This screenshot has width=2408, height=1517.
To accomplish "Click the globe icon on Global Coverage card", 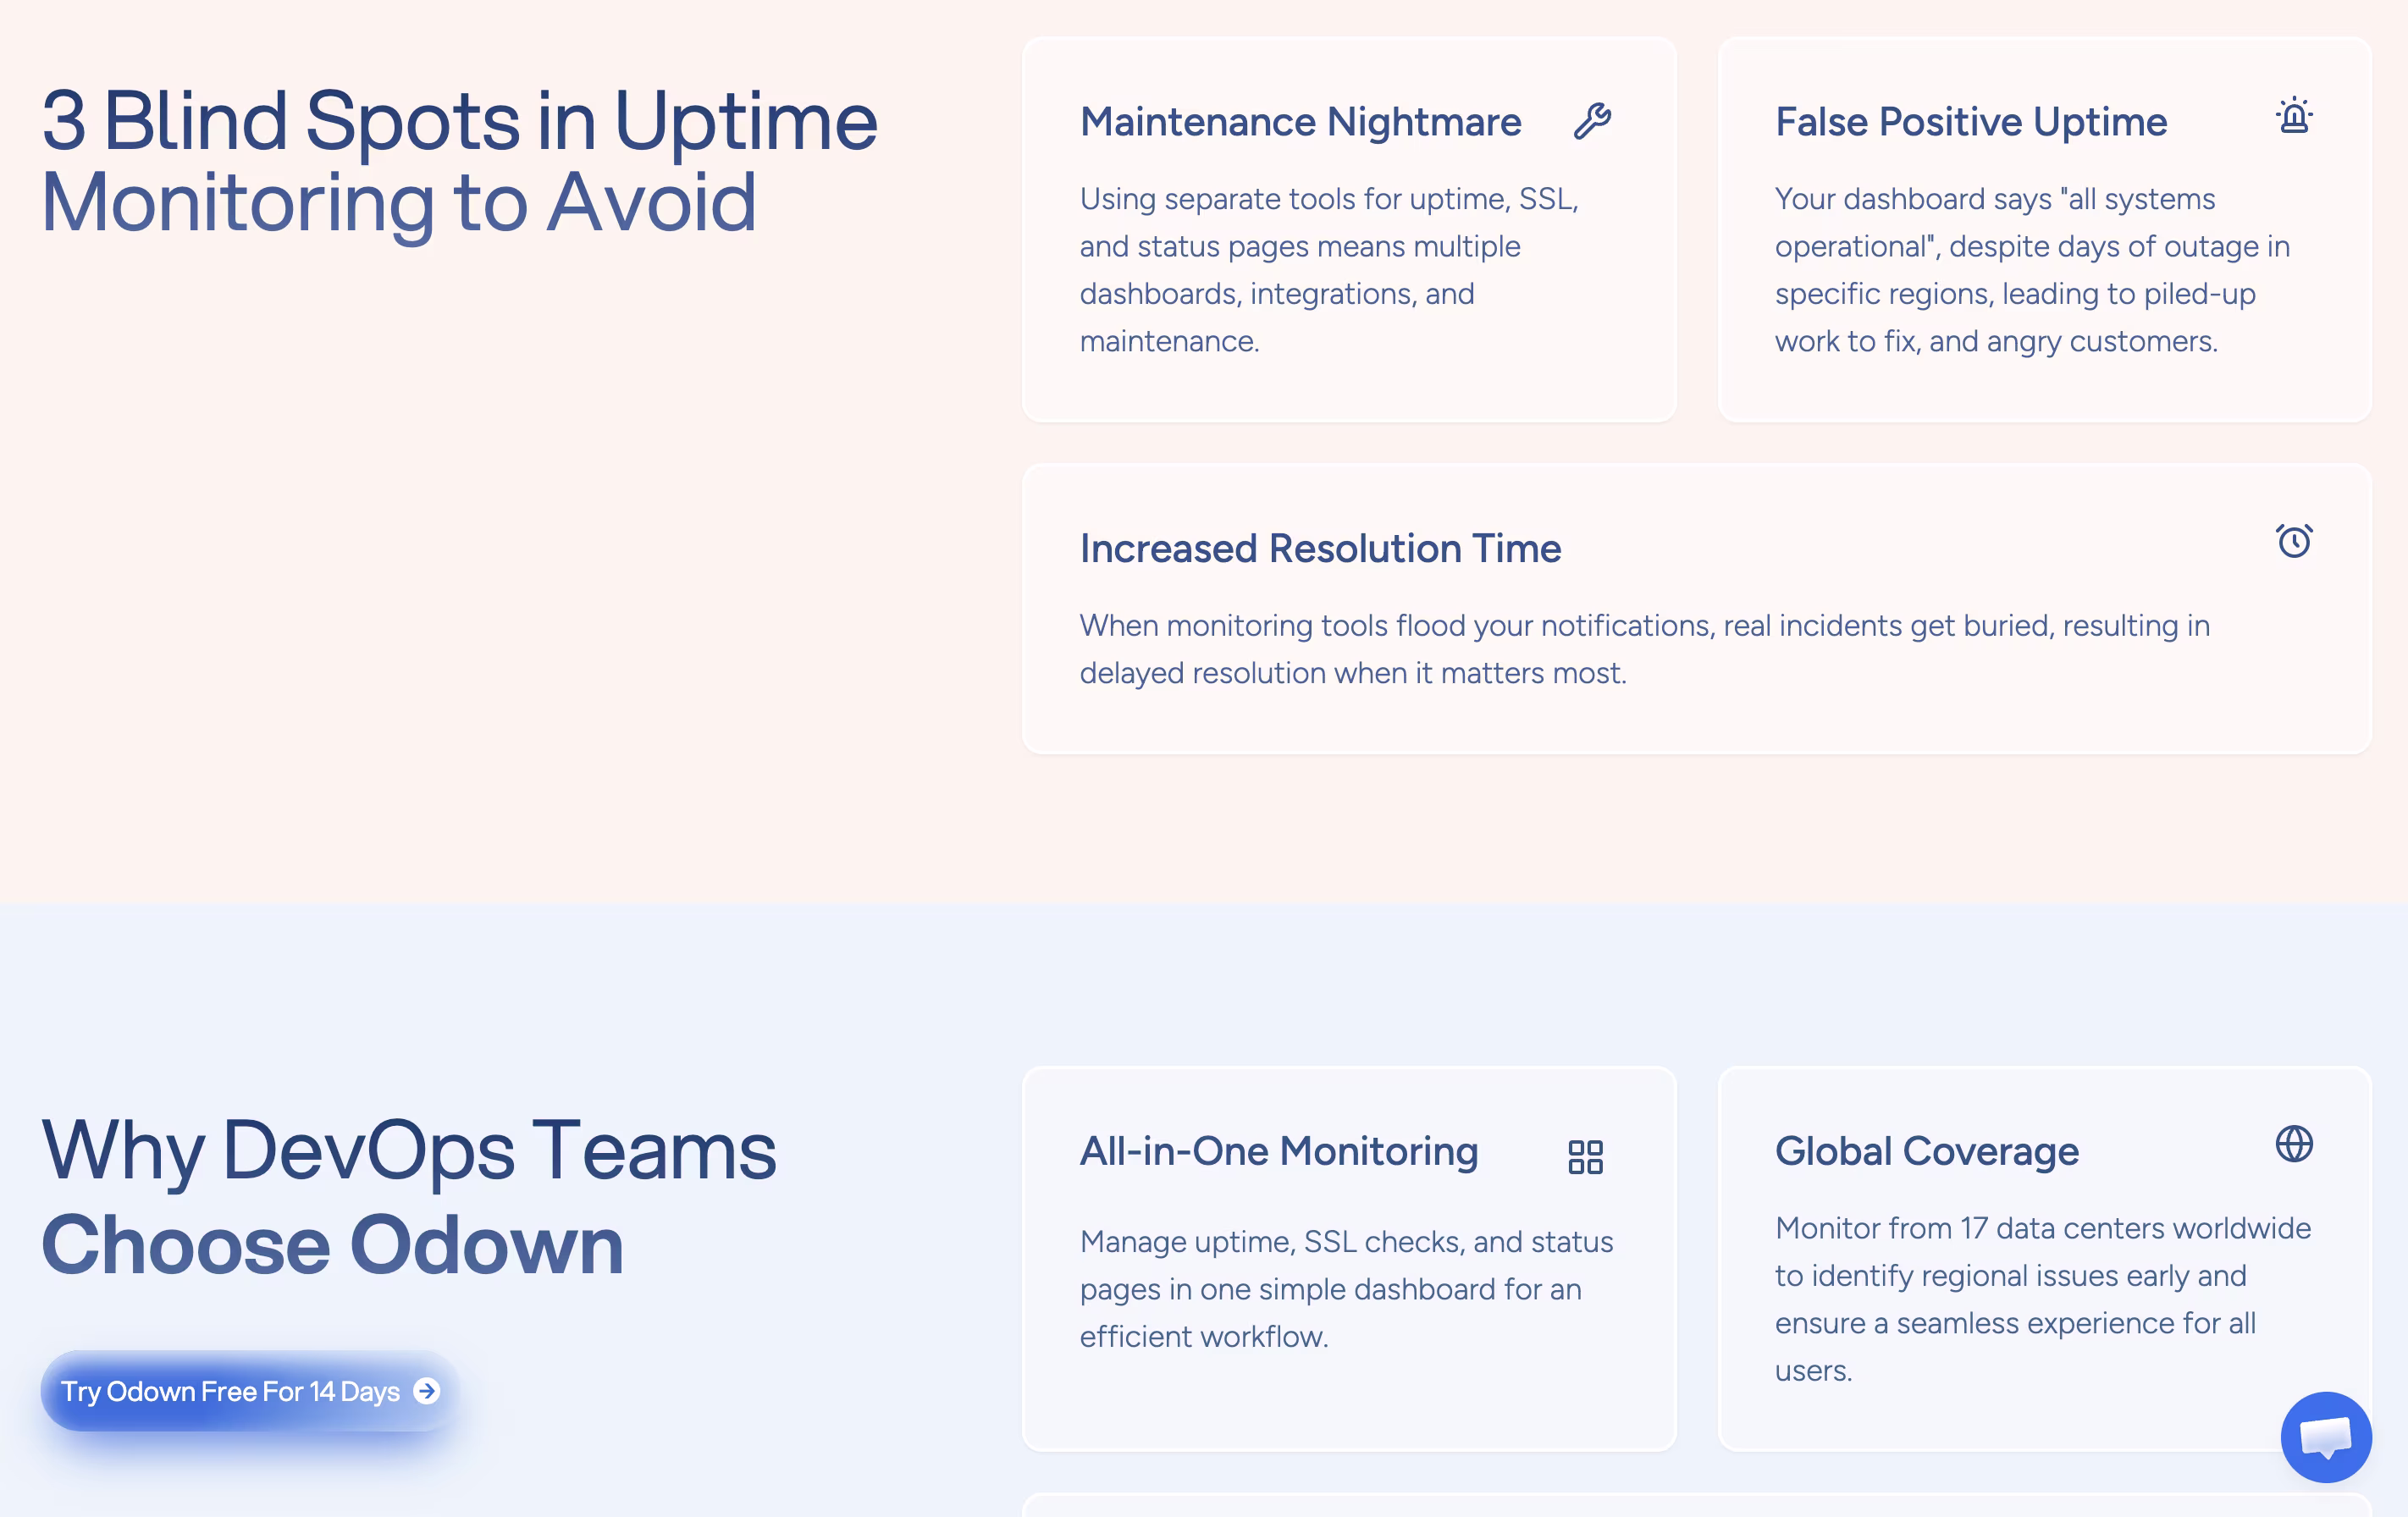I will click(x=2294, y=1144).
